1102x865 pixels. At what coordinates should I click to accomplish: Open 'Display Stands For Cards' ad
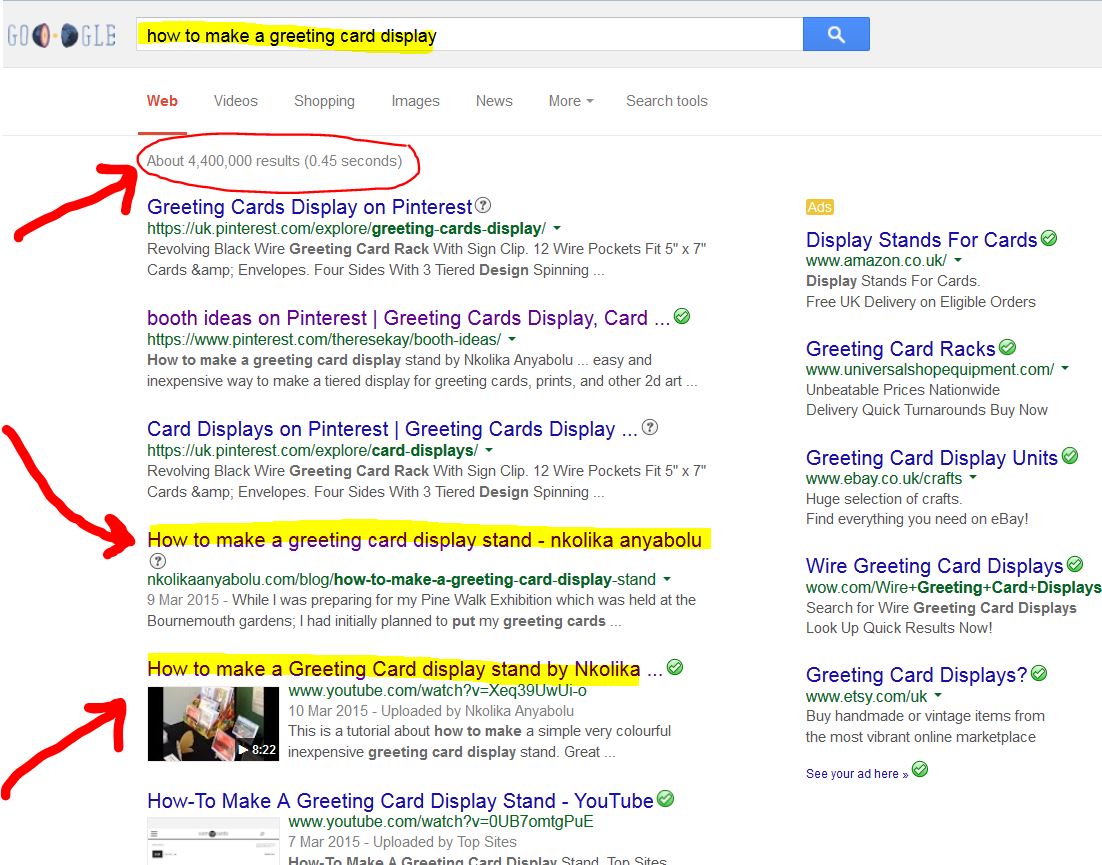(x=921, y=240)
